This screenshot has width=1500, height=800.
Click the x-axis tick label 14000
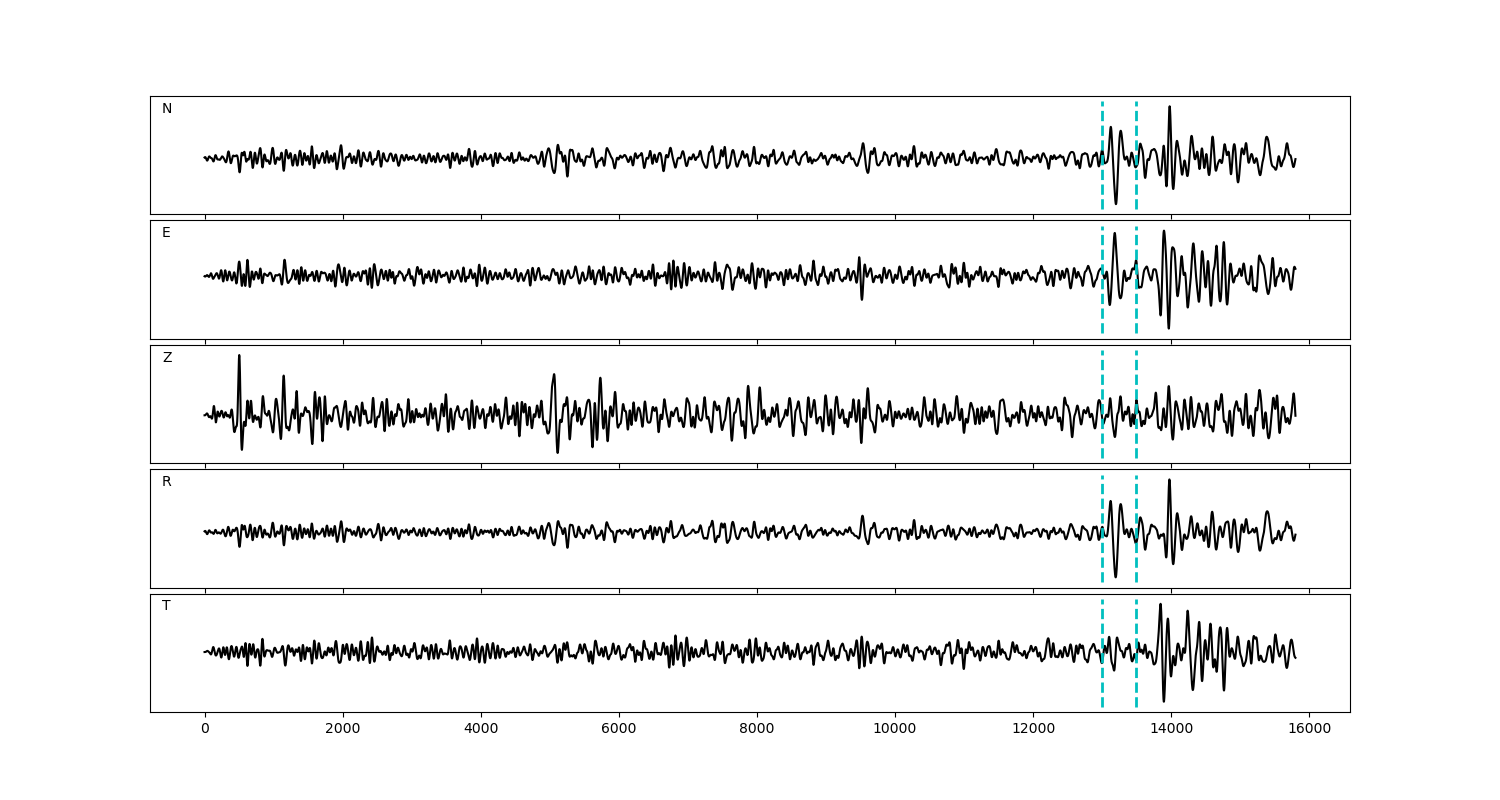[1171, 729]
